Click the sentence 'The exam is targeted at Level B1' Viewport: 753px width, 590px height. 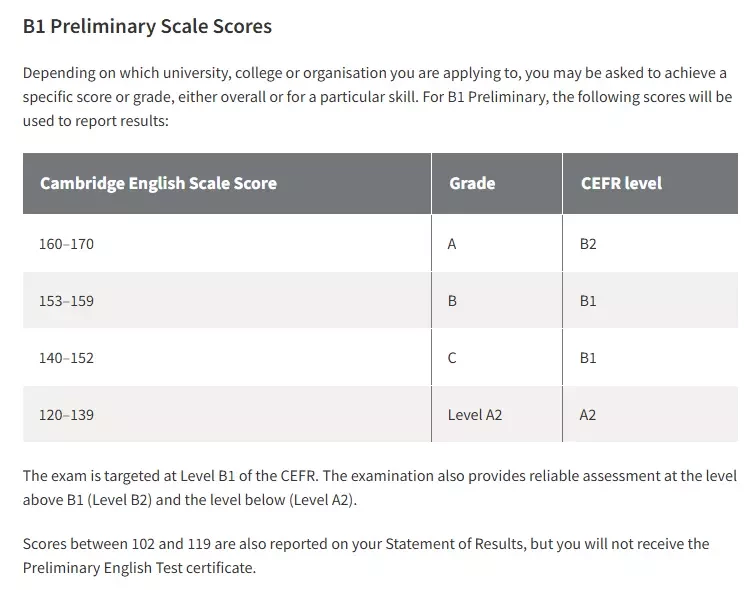[170, 476]
